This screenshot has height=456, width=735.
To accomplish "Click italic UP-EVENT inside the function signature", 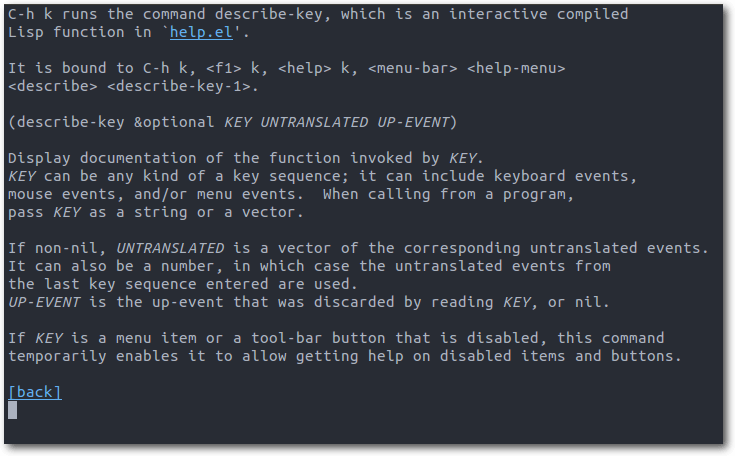I will click(x=413, y=122).
